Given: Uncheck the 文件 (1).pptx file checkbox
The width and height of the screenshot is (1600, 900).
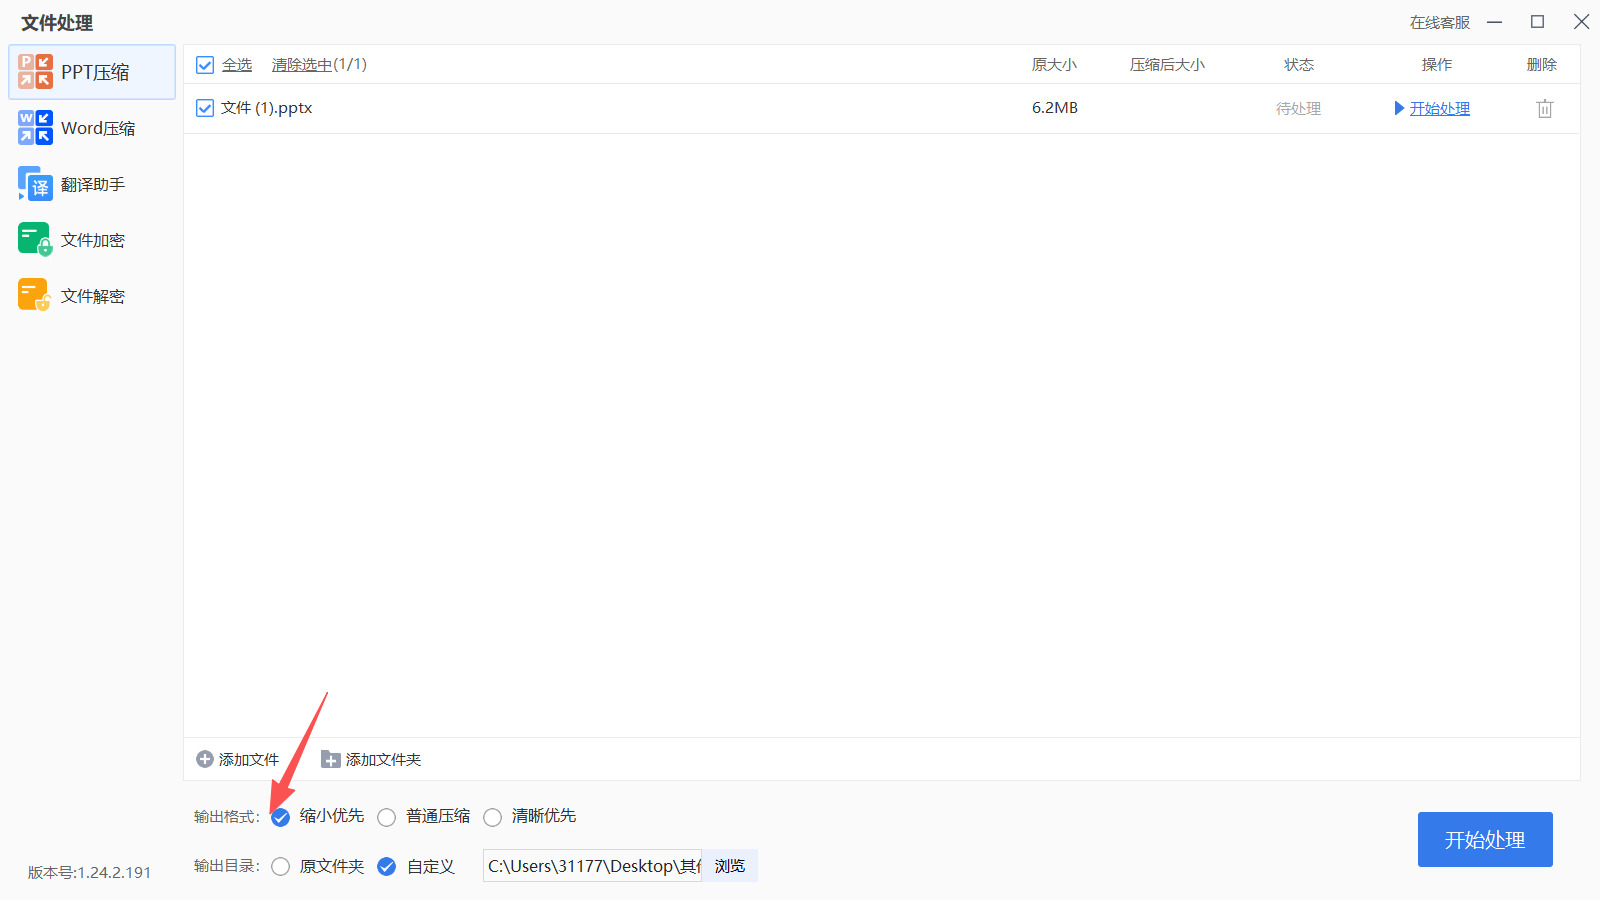Looking at the screenshot, I should point(205,107).
